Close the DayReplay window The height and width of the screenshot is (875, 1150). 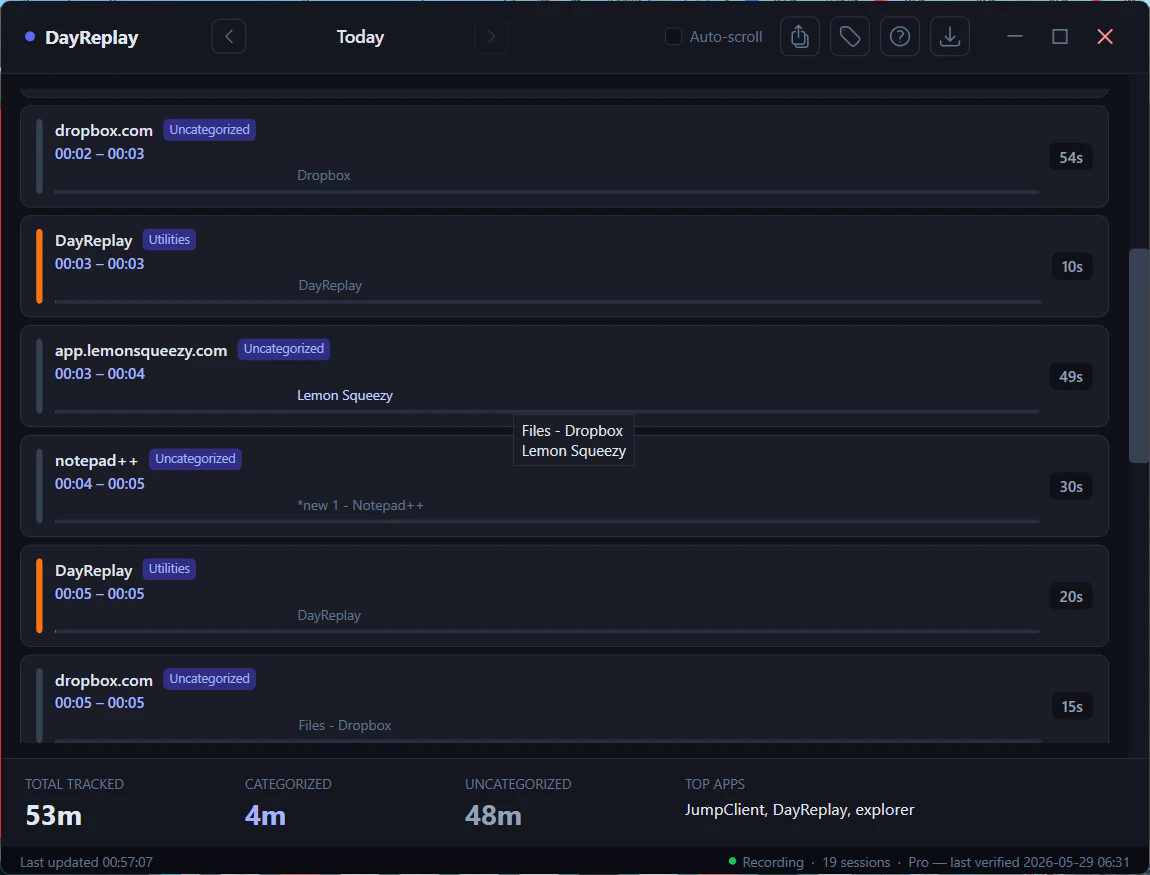pos(1105,37)
